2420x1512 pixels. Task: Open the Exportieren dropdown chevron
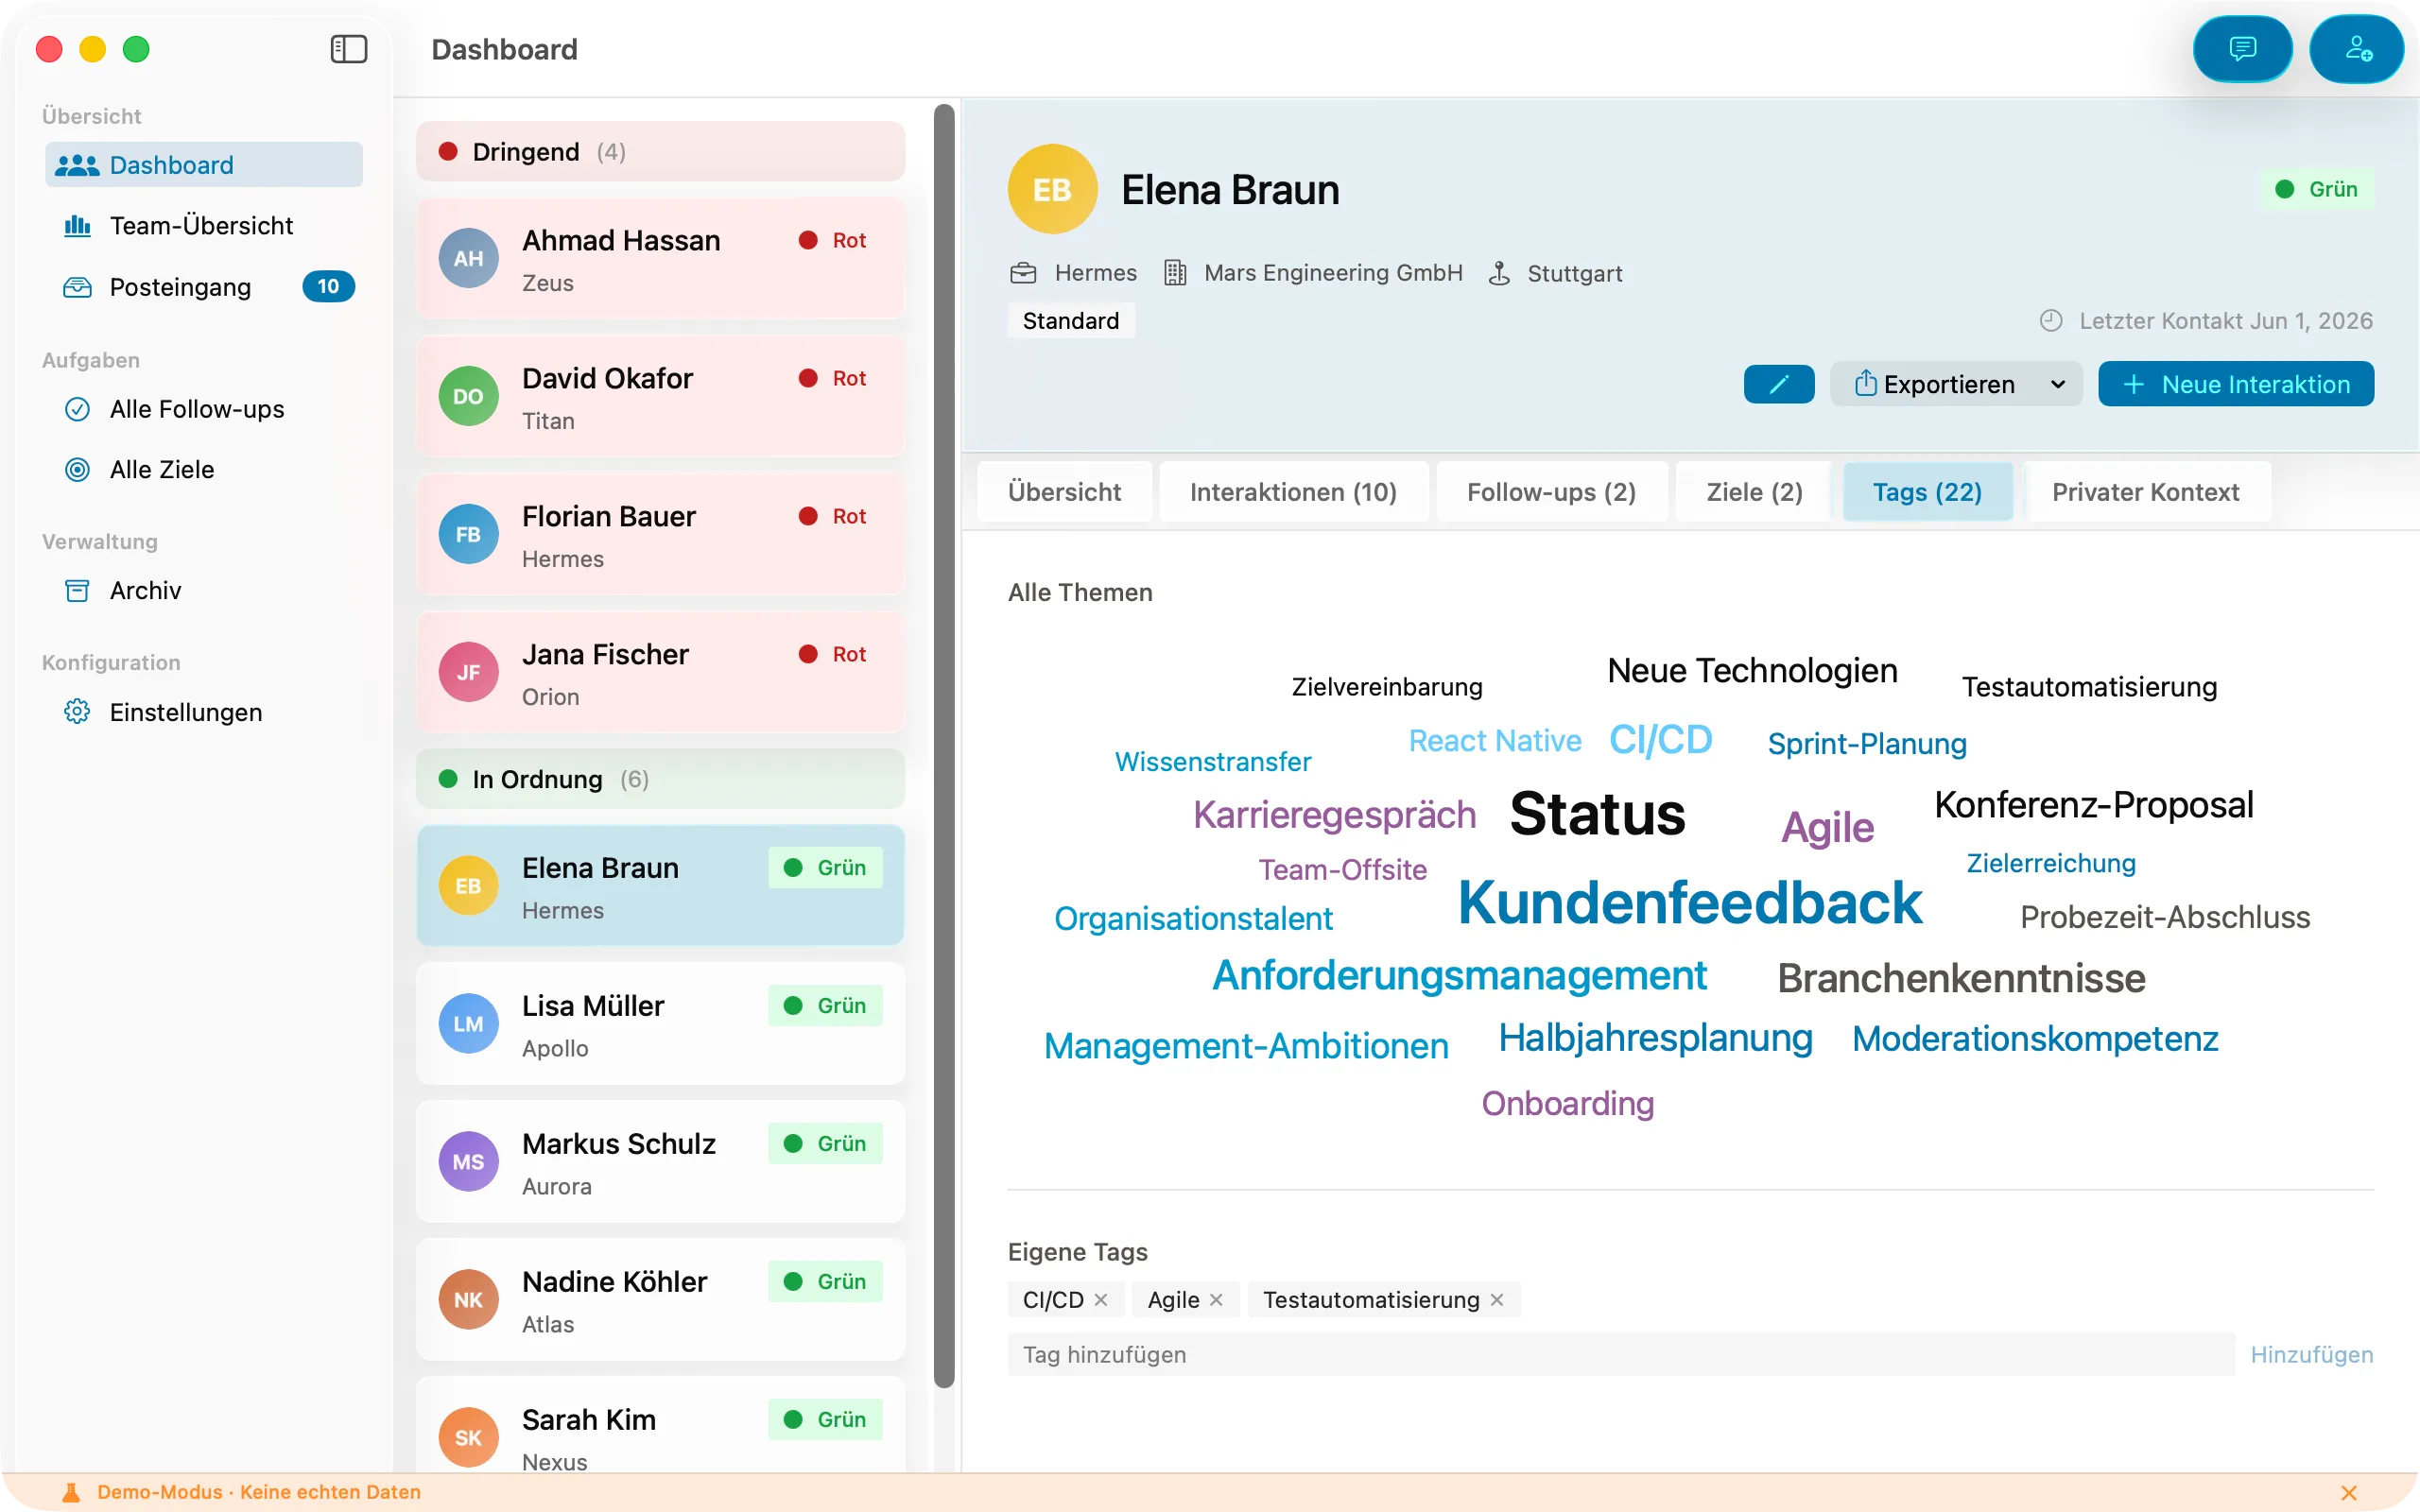pos(2058,384)
